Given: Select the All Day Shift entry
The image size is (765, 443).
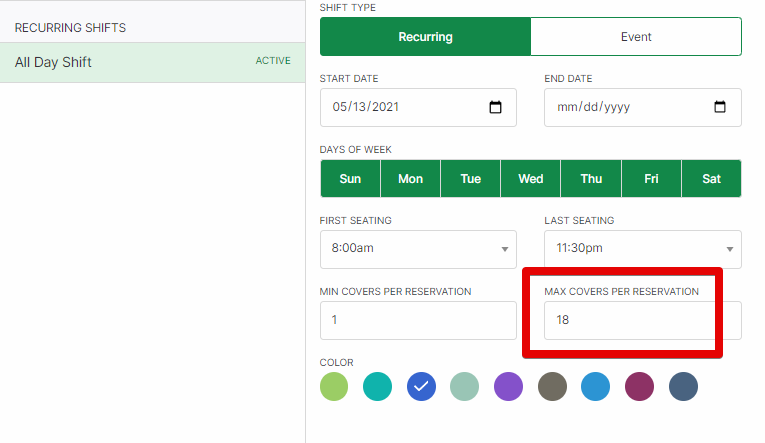Looking at the screenshot, I should coord(153,62).
